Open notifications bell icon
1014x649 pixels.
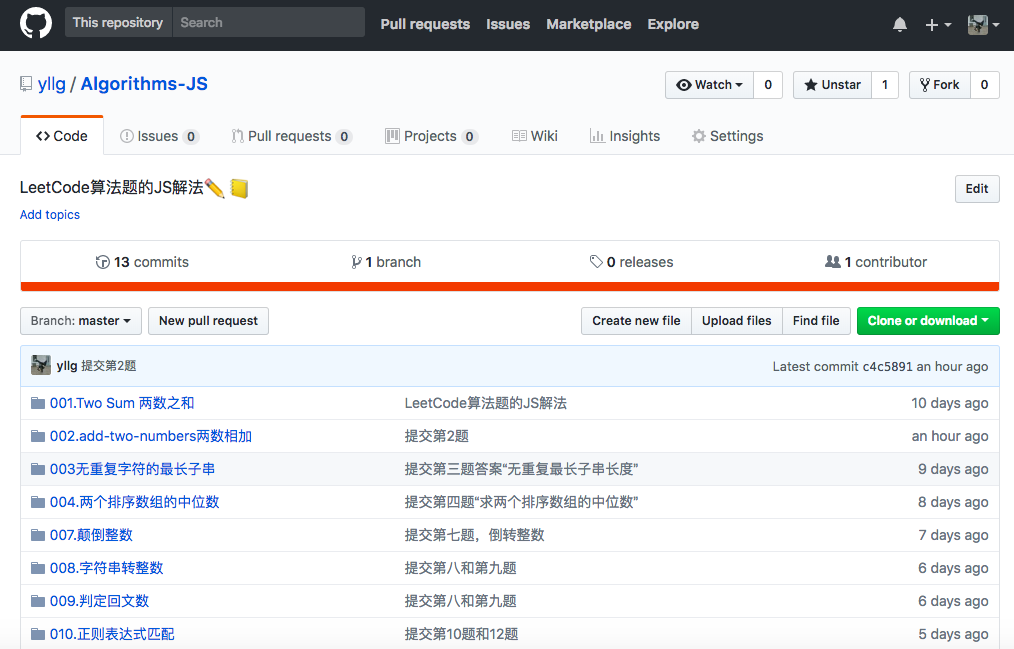[900, 25]
